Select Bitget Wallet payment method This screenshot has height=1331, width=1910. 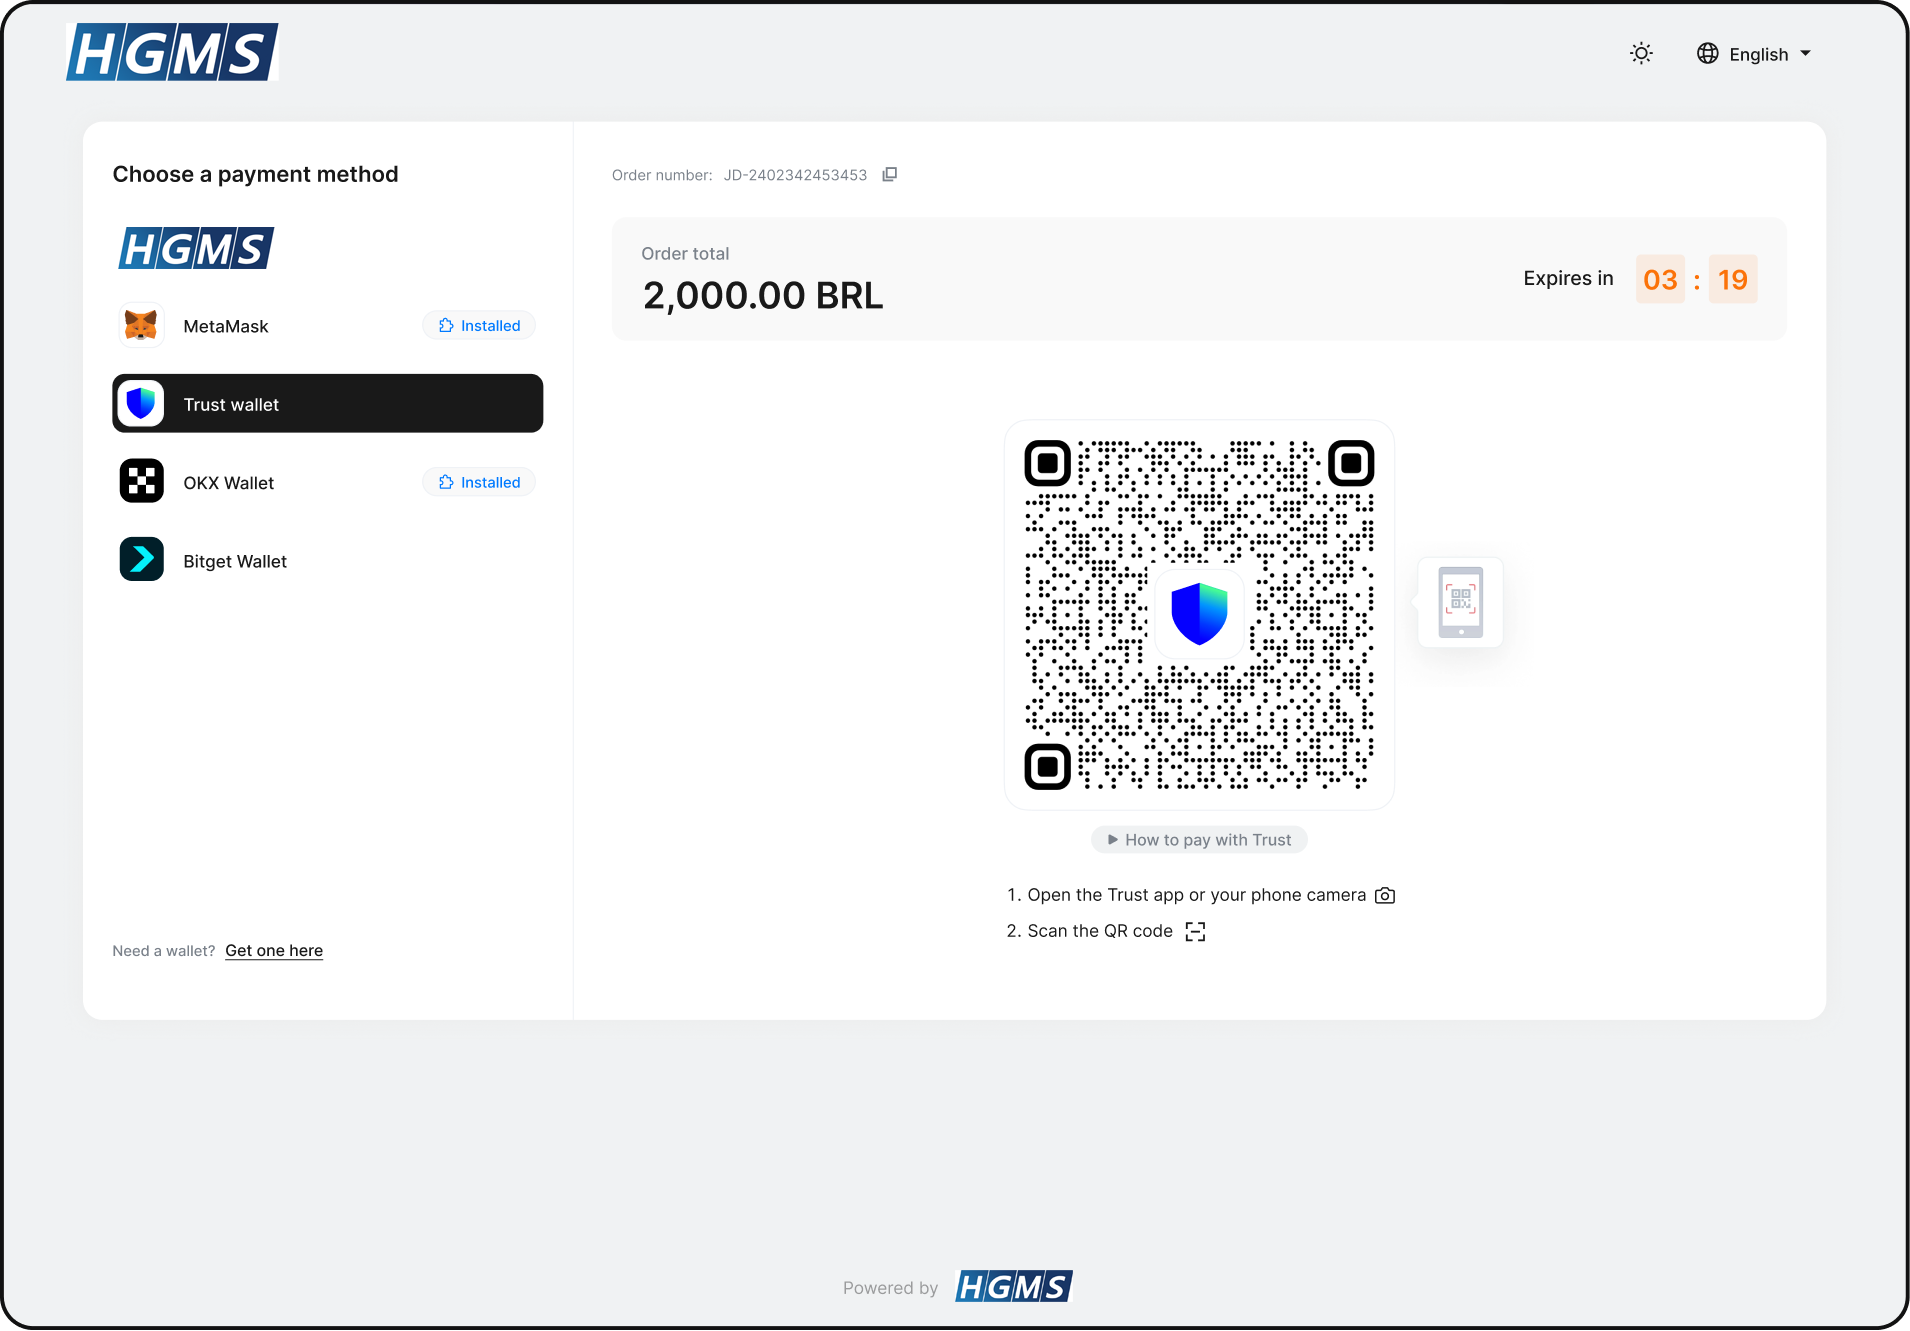pos(328,561)
